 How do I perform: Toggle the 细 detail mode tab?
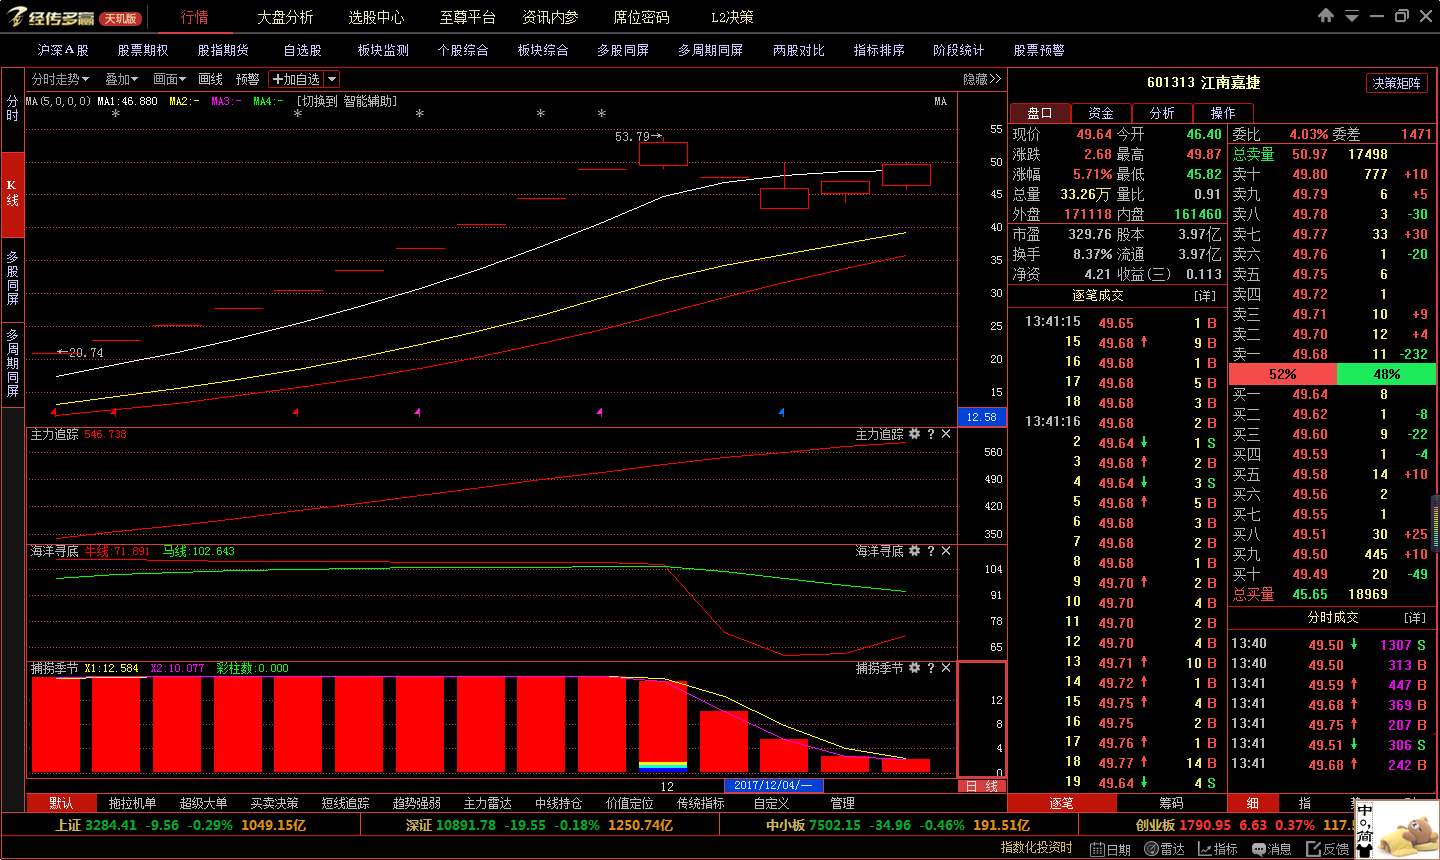(1253, 803)
